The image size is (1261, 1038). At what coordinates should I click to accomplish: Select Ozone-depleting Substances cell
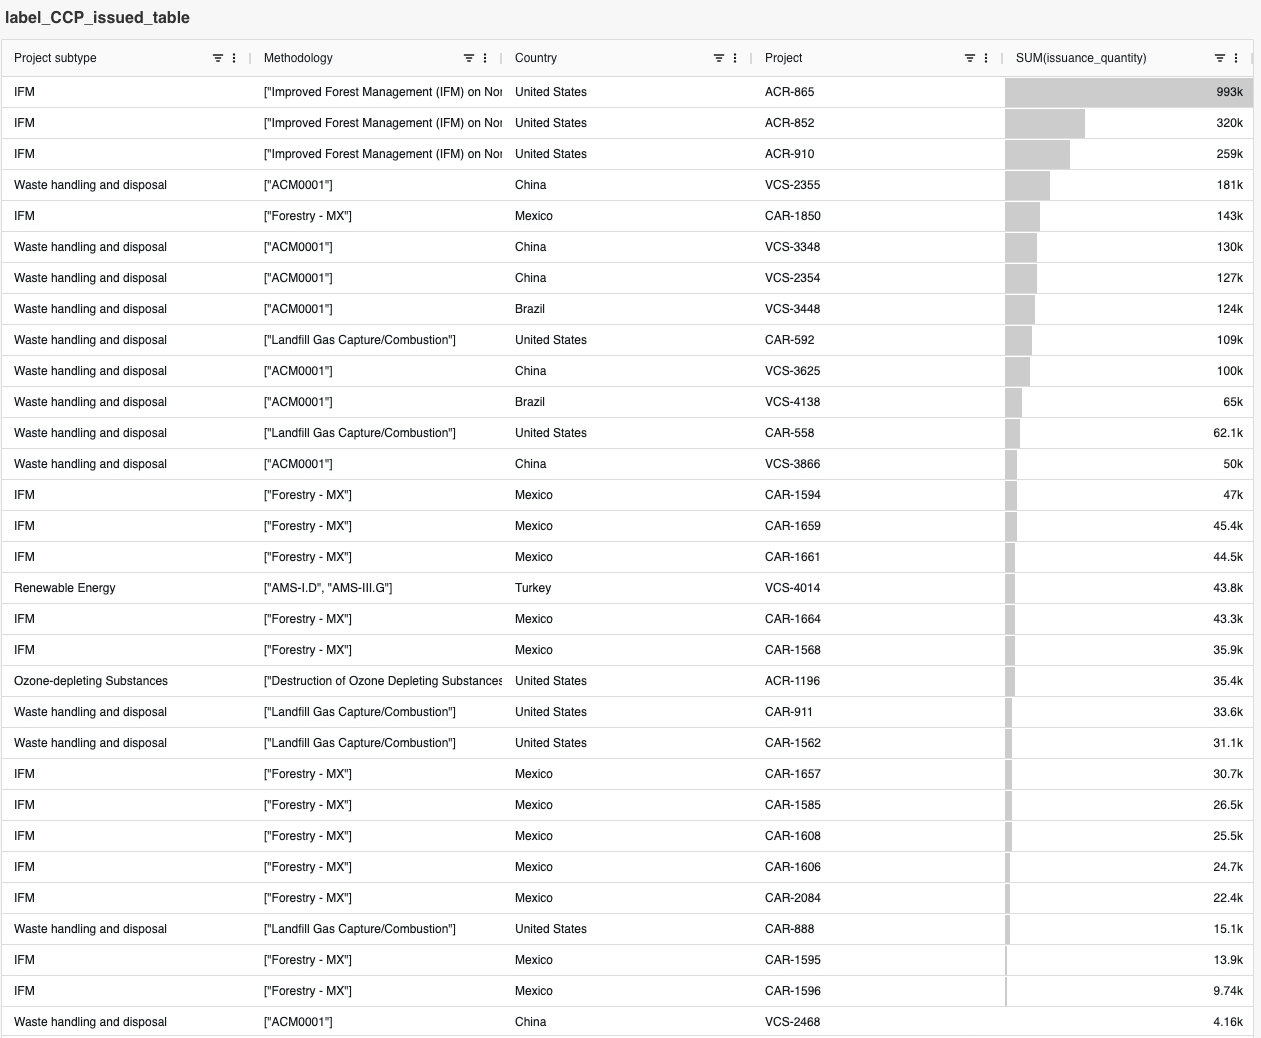(91, 681)
